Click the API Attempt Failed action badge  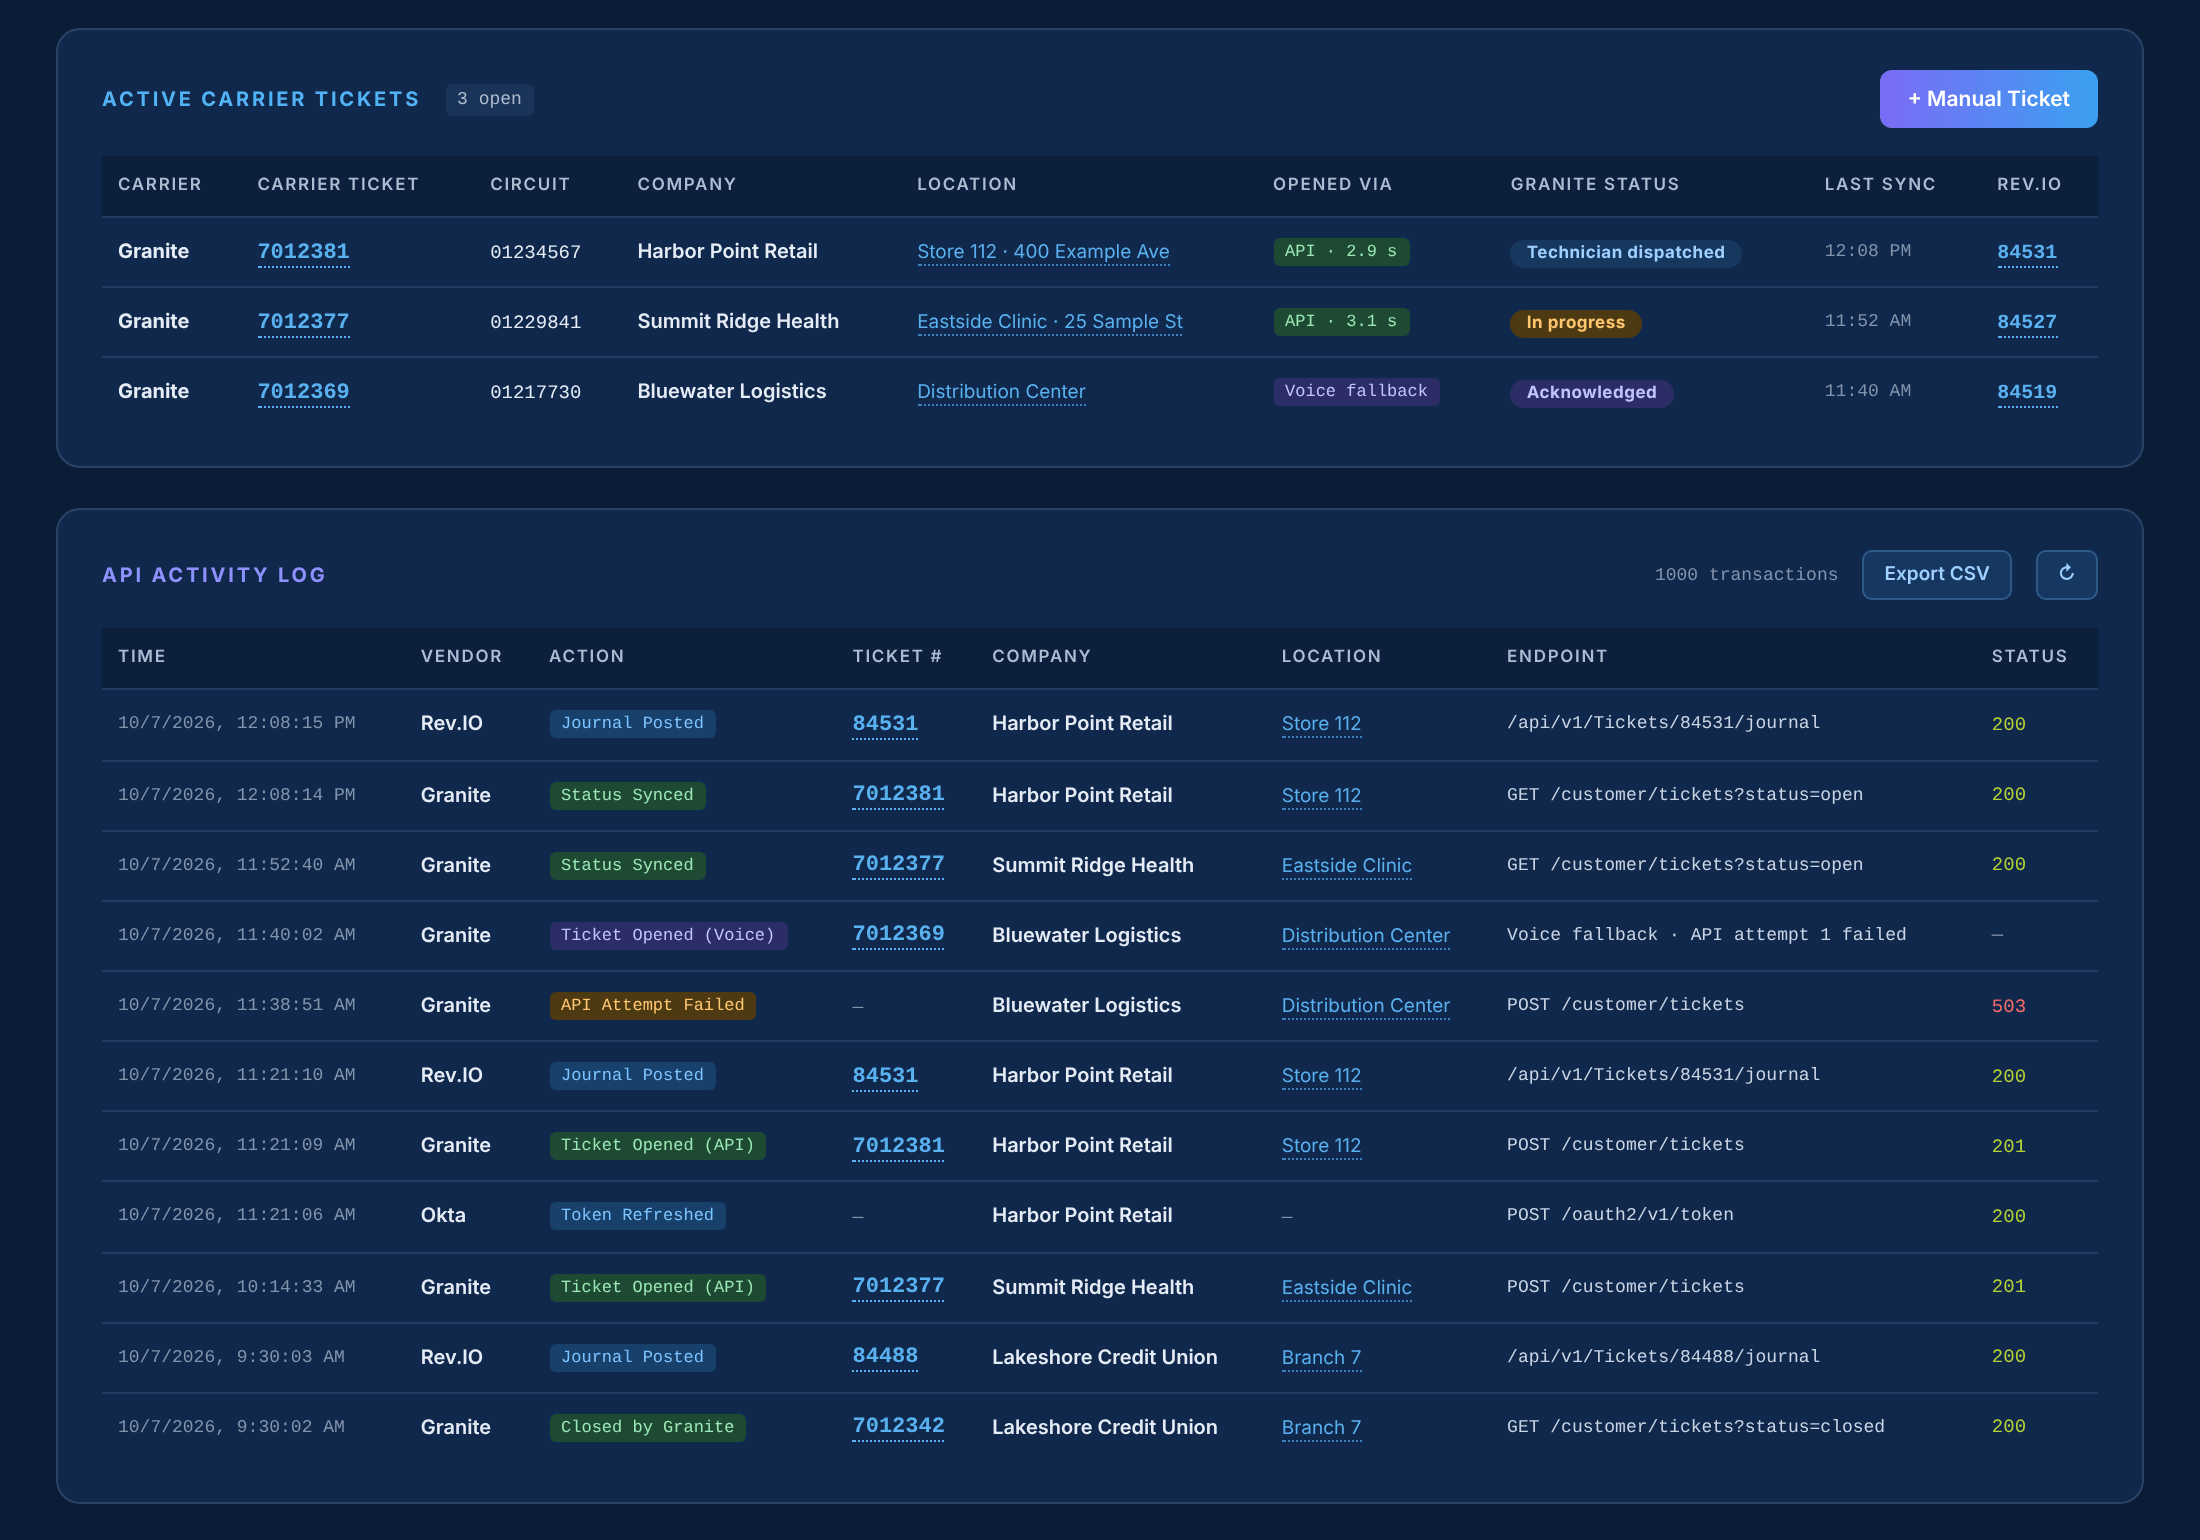652,1005
